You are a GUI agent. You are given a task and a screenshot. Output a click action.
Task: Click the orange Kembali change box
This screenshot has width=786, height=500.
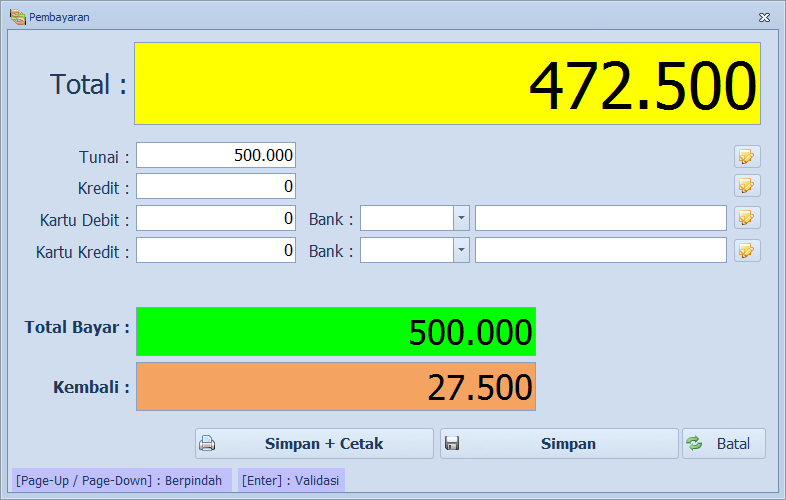[336, 387]
